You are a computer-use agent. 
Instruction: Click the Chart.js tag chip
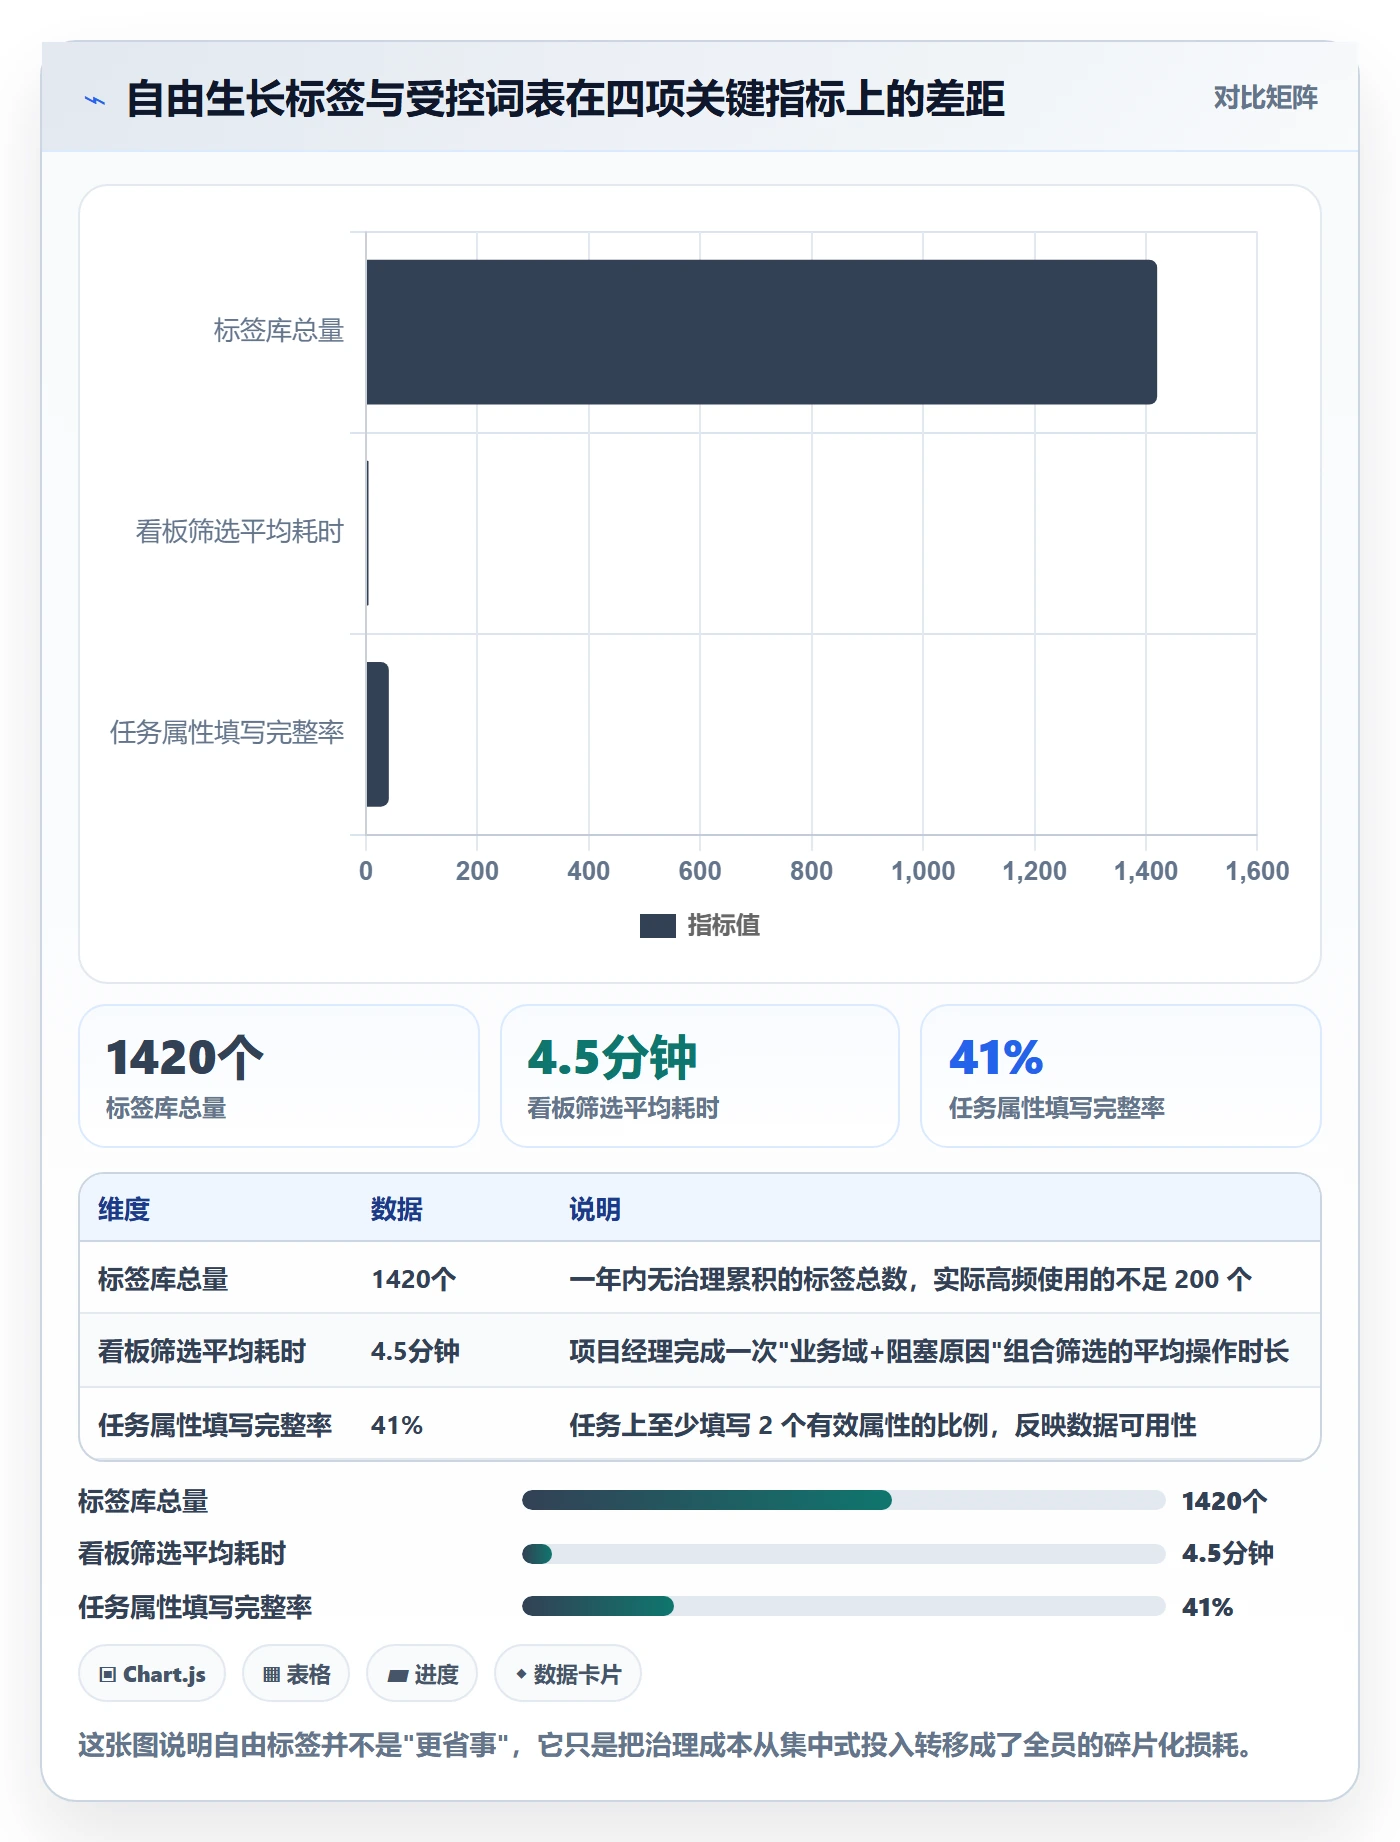coord(152,1674)
